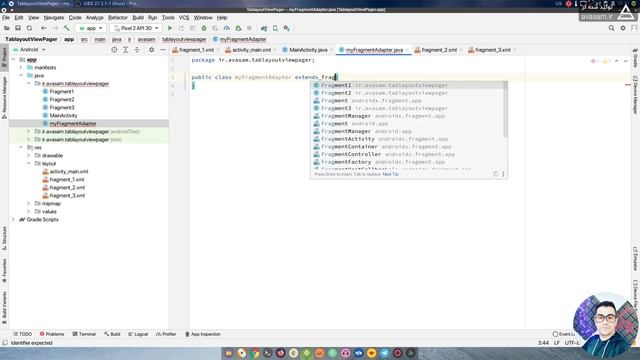Open App Inspection tool window
Image resolution: width=640 pixels, height=360 pixels.
(x=203, y=334)
